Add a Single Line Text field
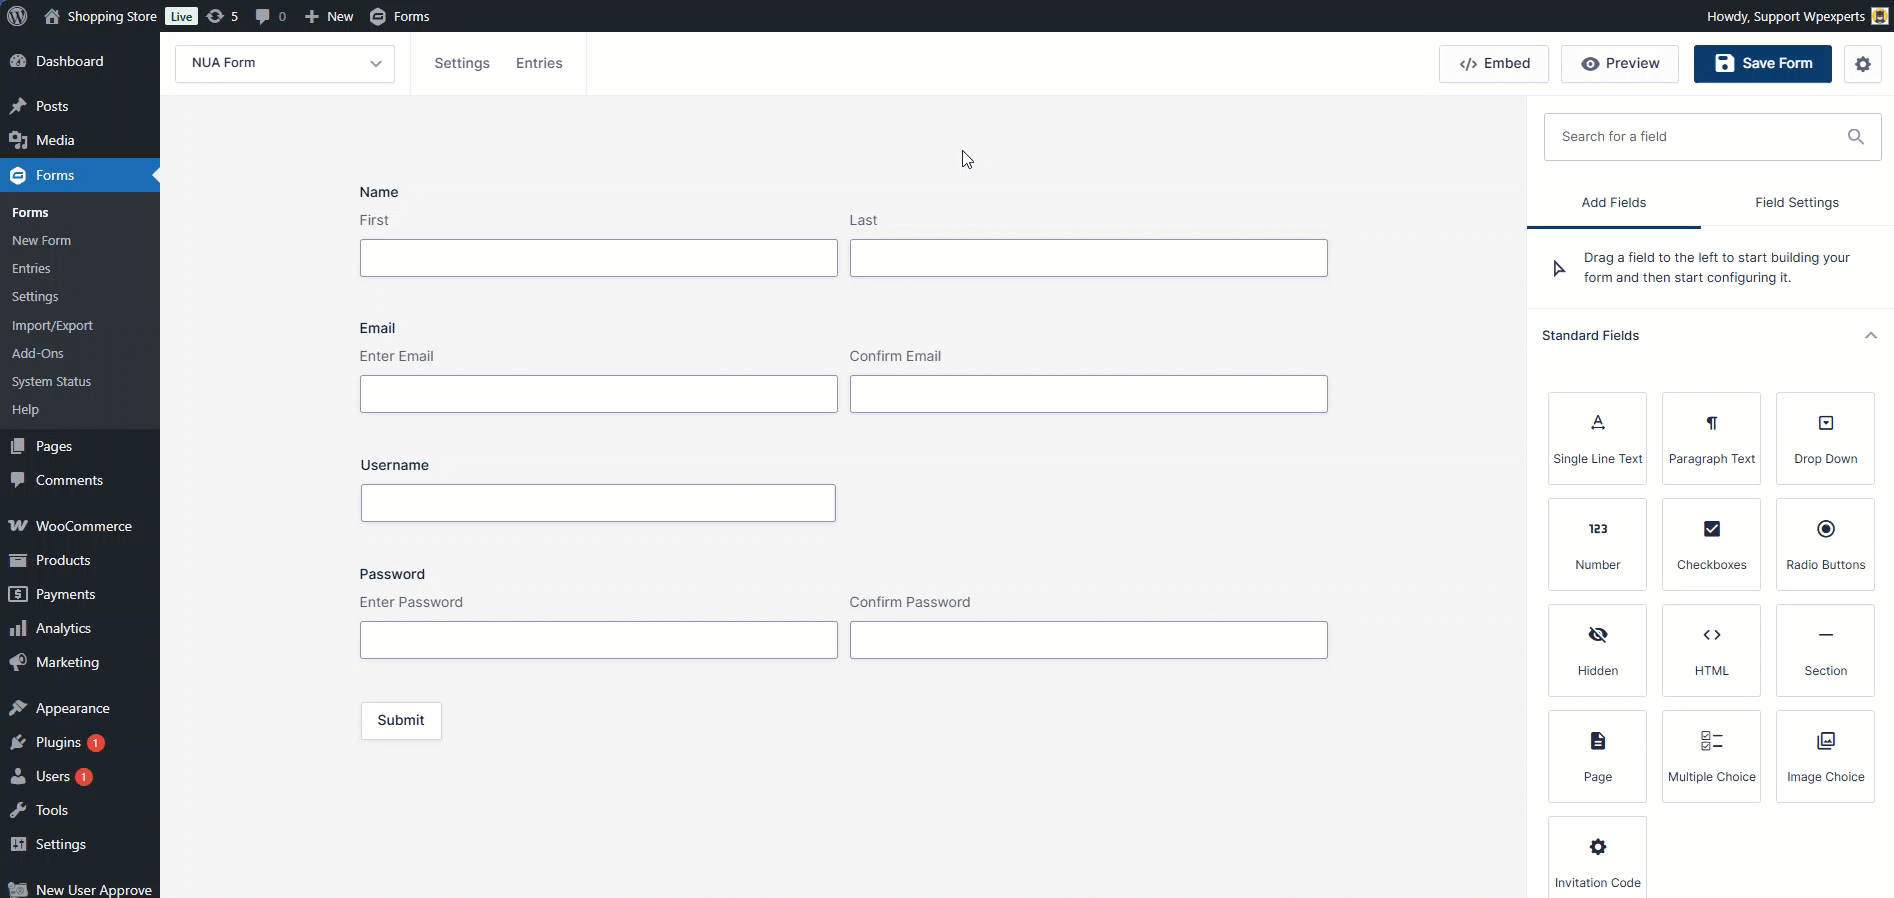1894x898 pixels. pyautogui.click(x=1597, y=438)
